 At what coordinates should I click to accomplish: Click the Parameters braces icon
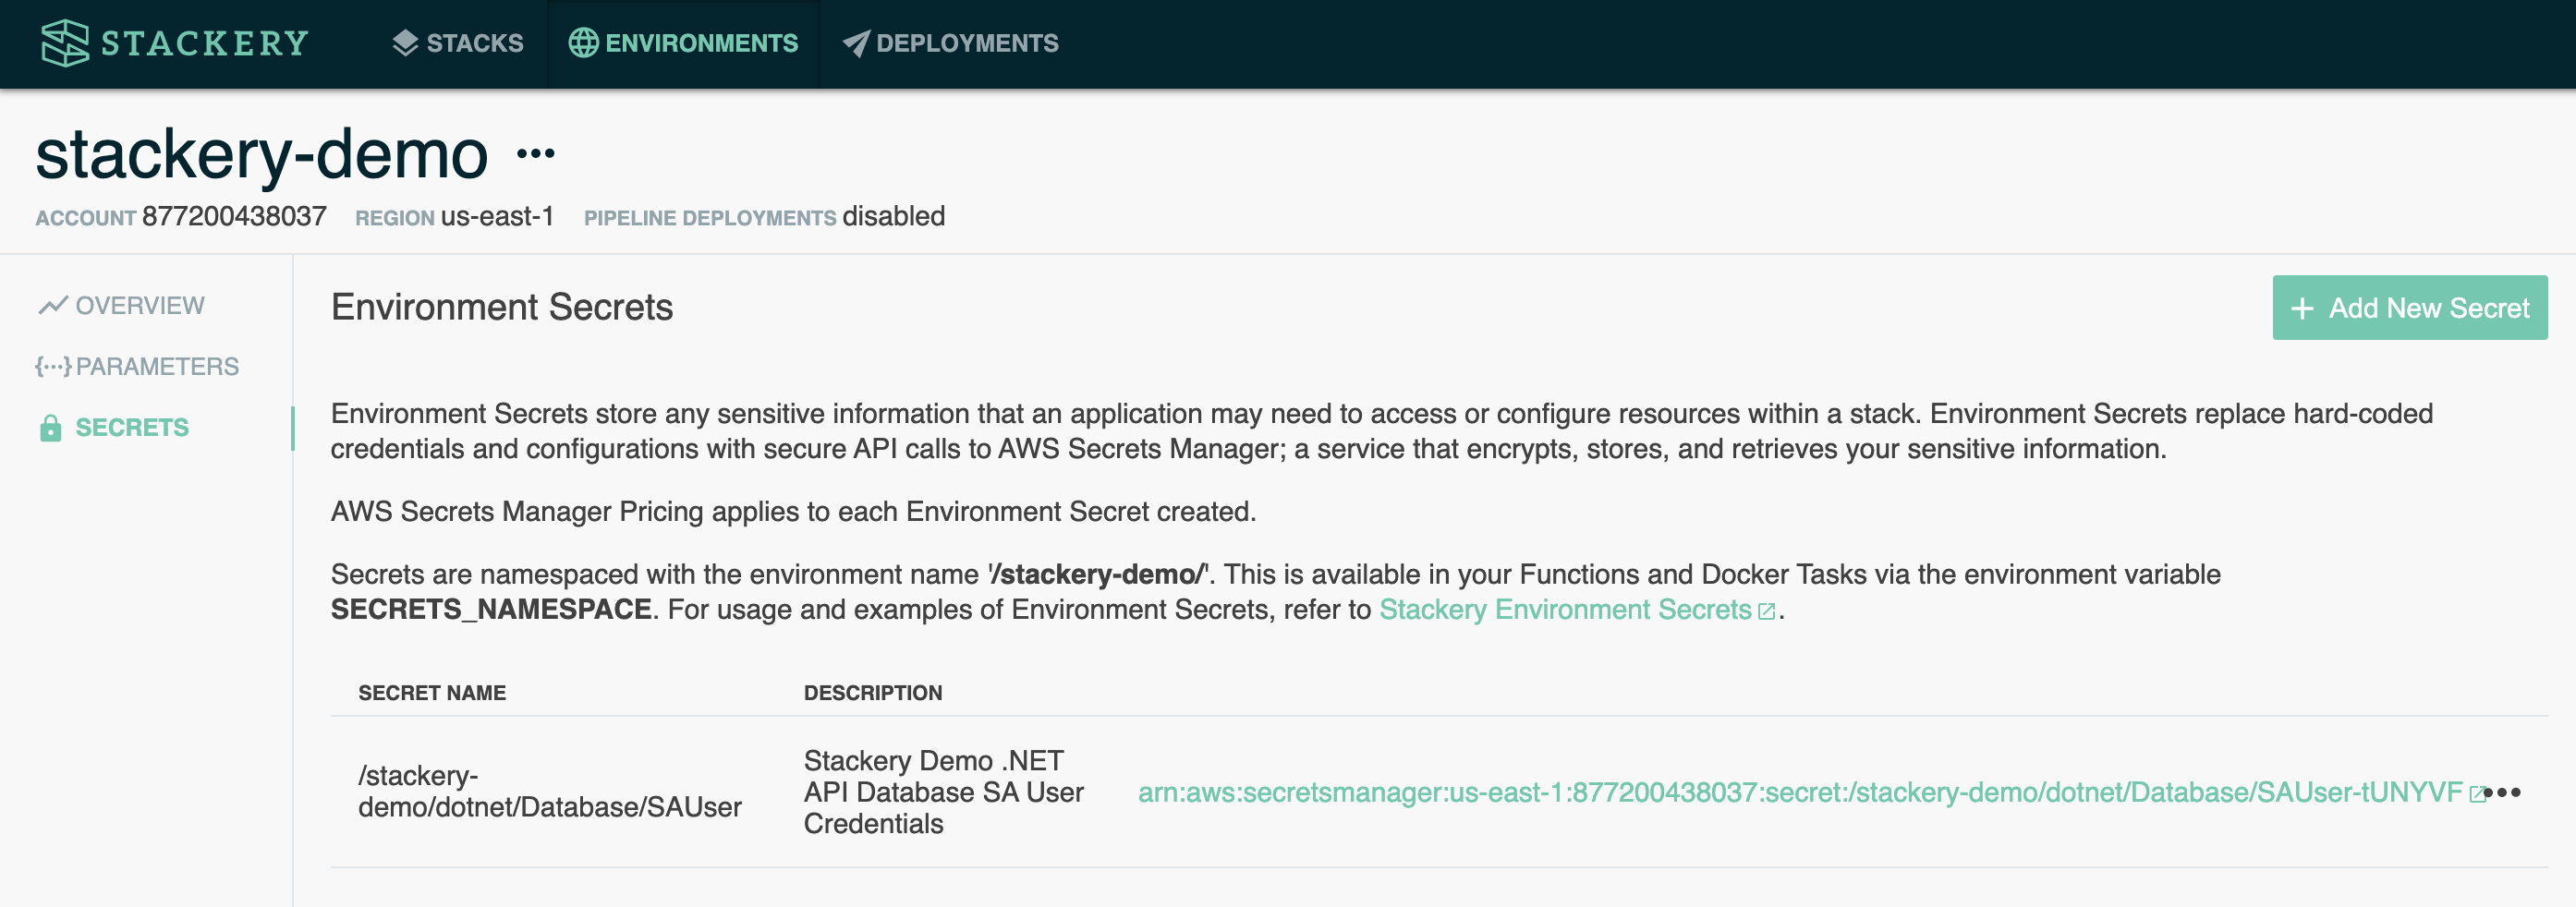pyautogui.click(x=53, y=366)
